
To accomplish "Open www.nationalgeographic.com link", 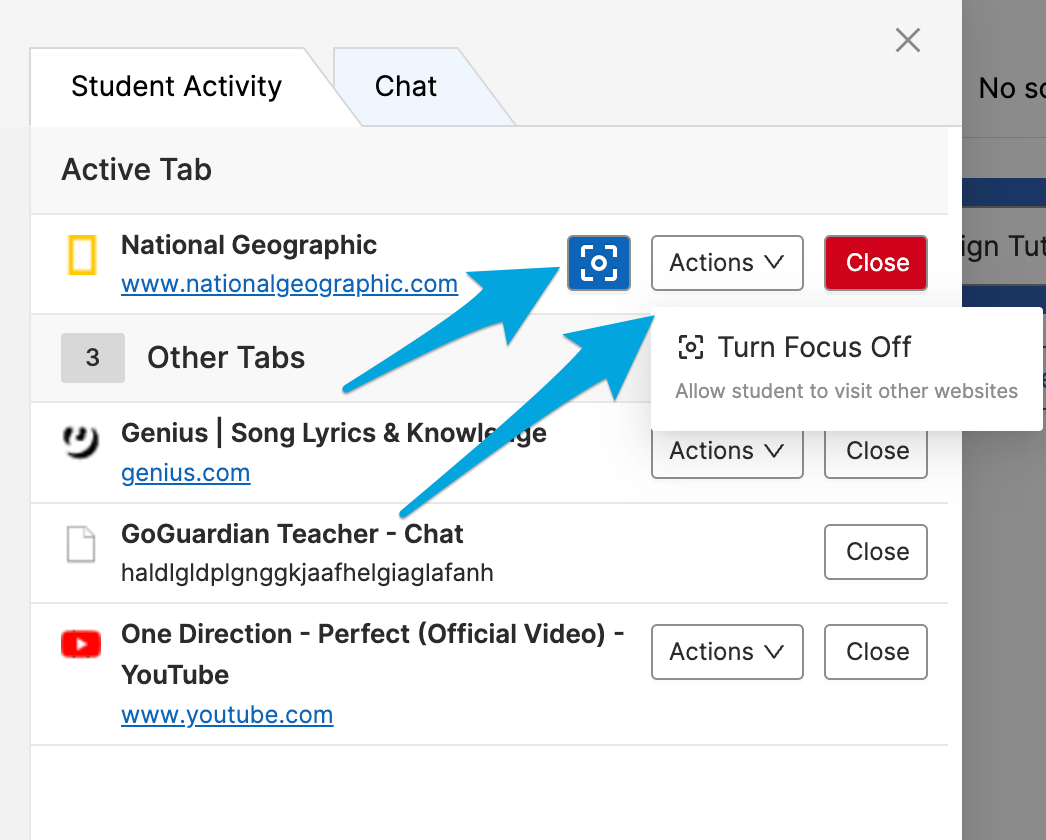I will [290, 284].
